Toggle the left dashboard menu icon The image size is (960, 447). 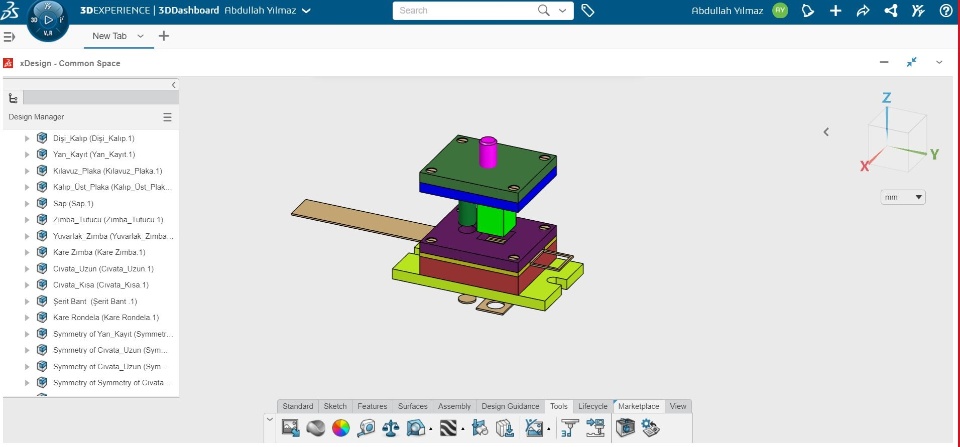(x=9, y=37)
